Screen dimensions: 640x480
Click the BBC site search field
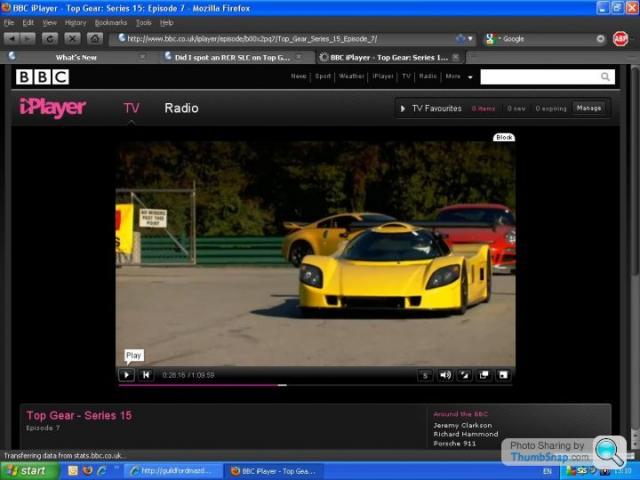point(540,77)
